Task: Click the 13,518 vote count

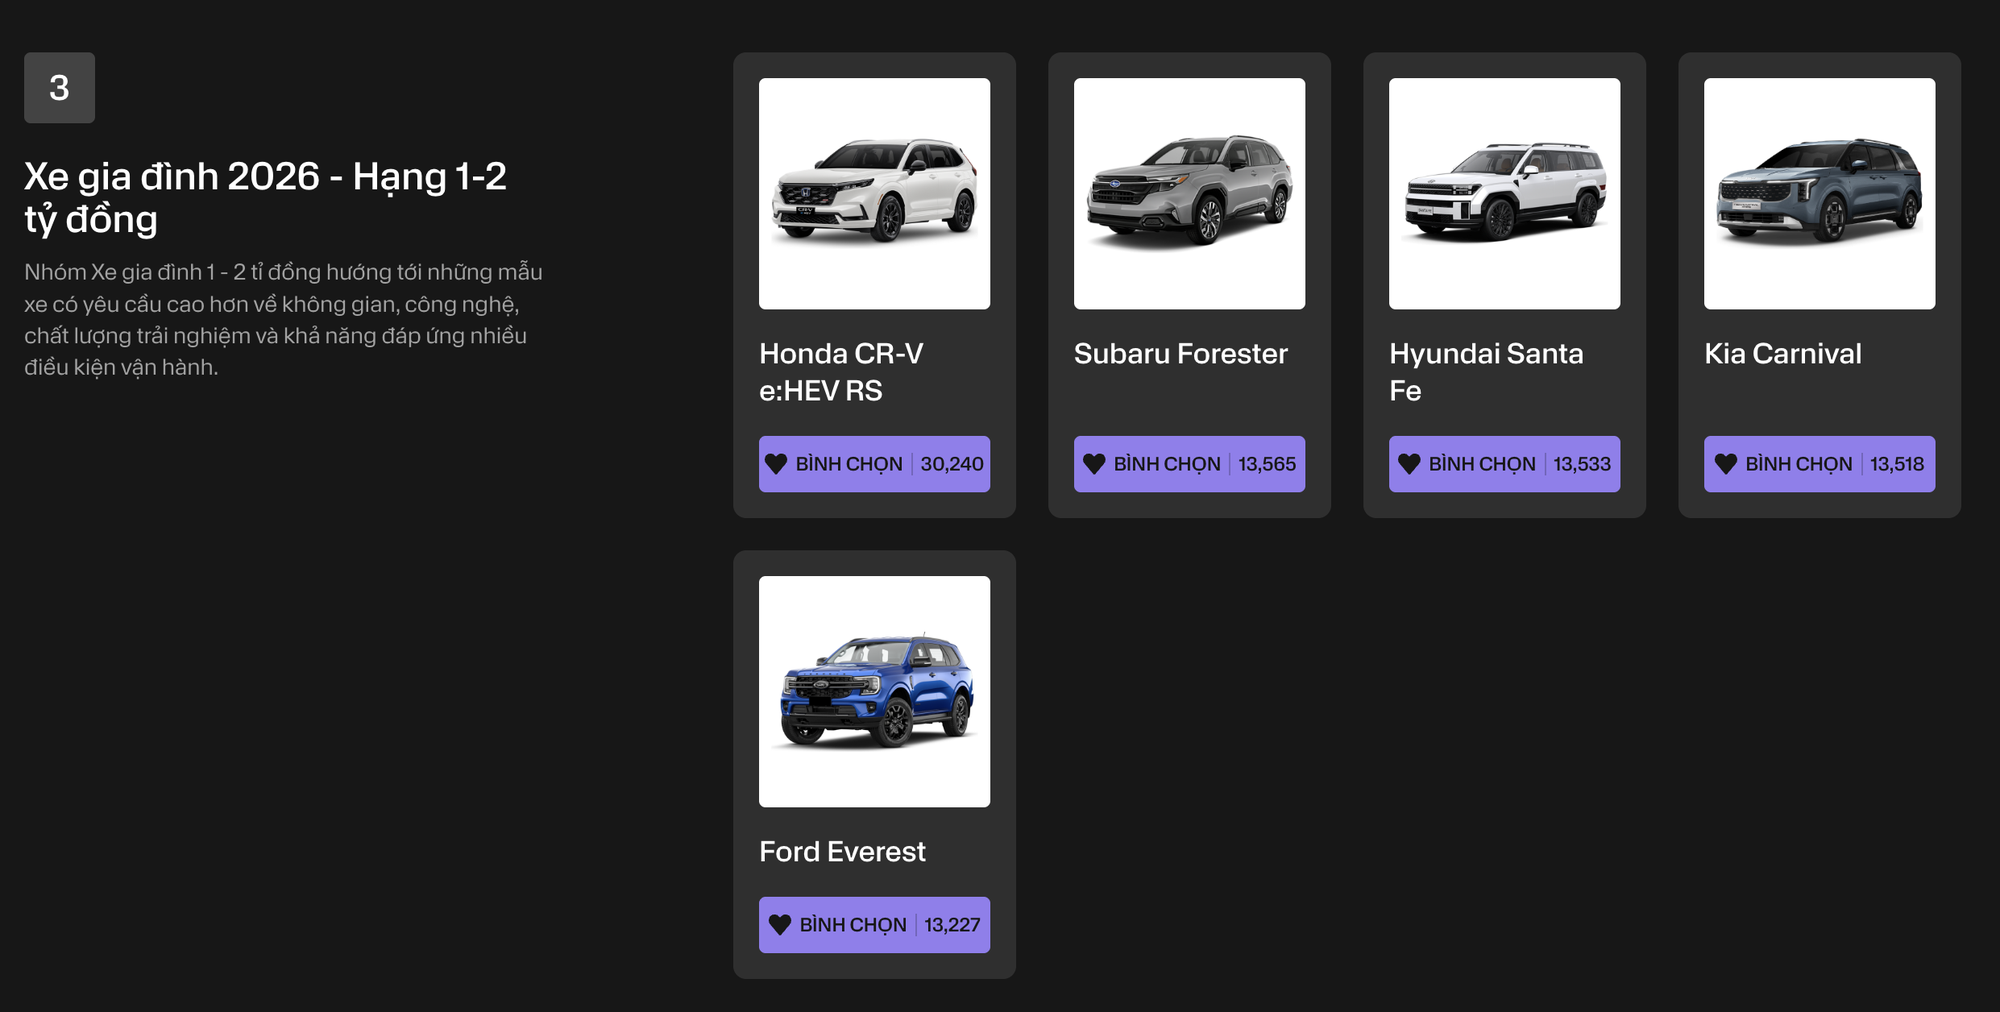Action: pos(1897,464)
